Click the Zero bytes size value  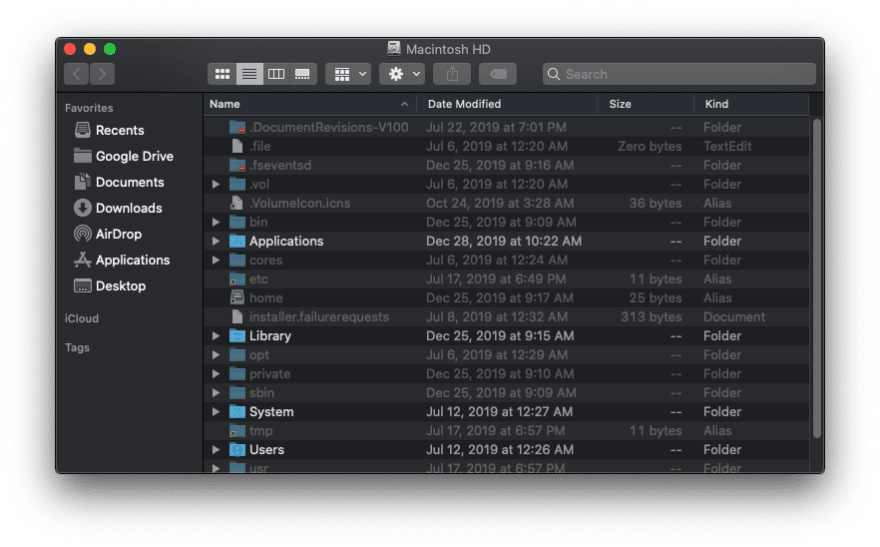[649, 146]
